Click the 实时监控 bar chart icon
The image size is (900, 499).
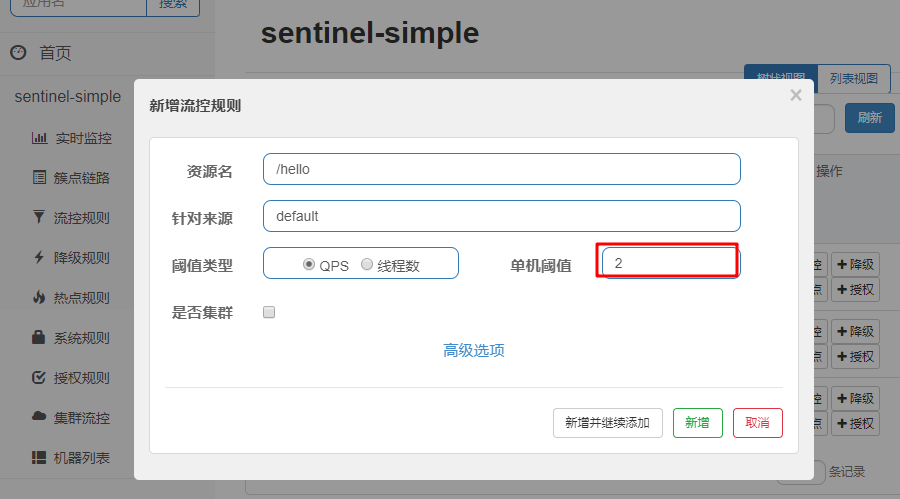[x=40, y=138]
